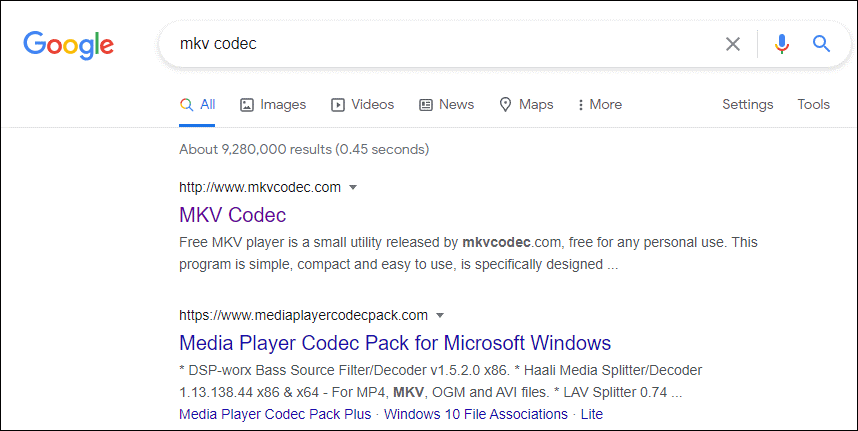This screenshot has height=431, width=858.
Task: Switch to the Images tab
Action: tap(273, 104)
